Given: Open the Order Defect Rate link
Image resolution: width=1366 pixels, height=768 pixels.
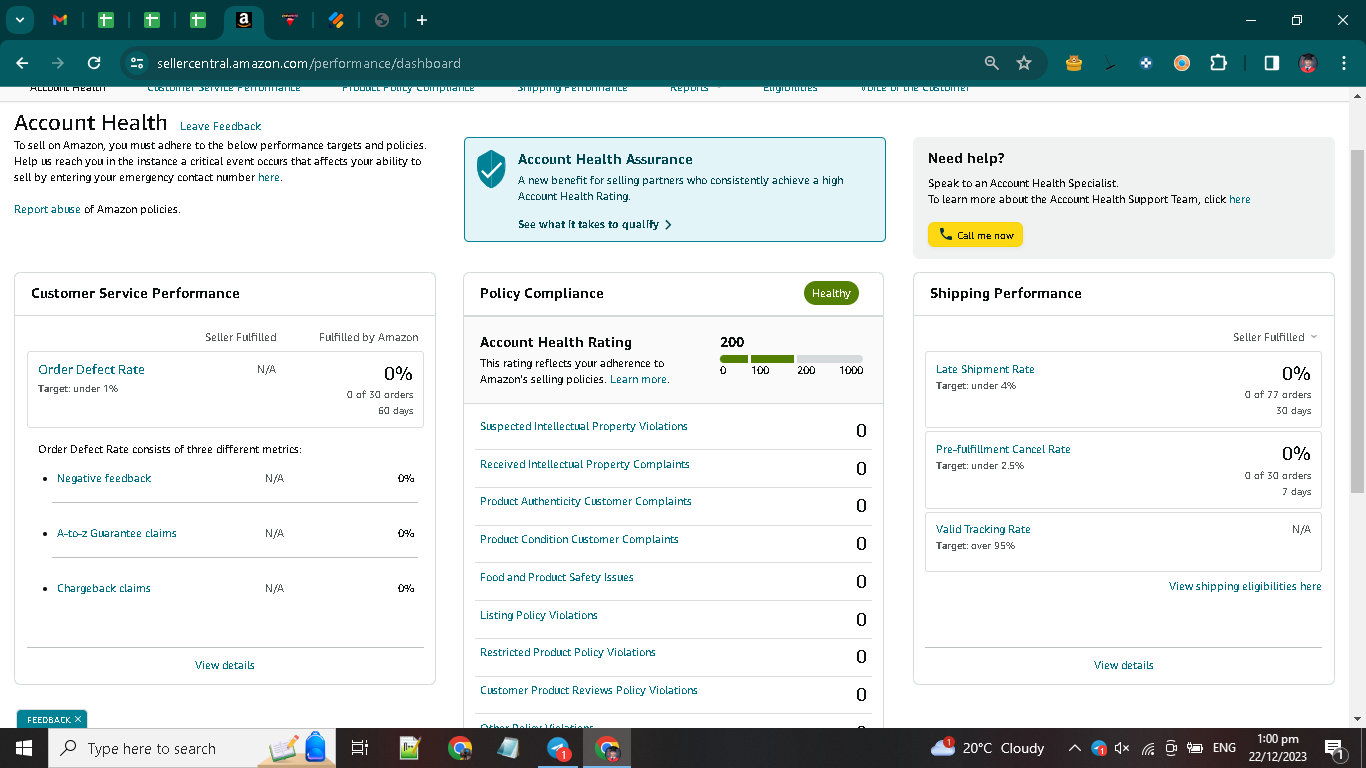Looking at the screenshot, I should [91, 369].
